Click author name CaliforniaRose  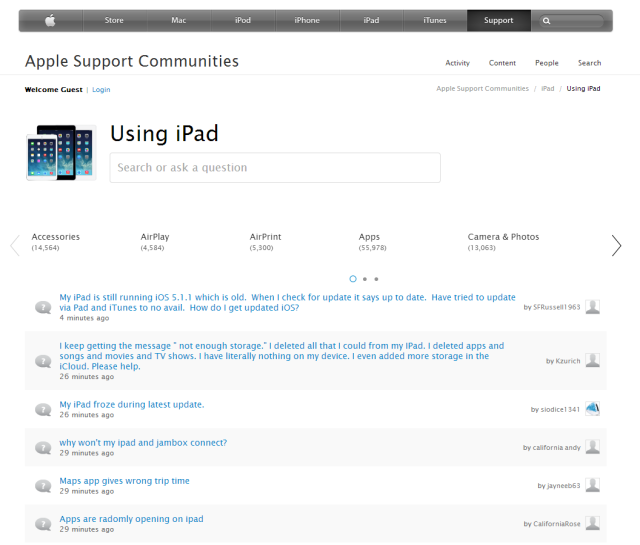coord(557,524)
